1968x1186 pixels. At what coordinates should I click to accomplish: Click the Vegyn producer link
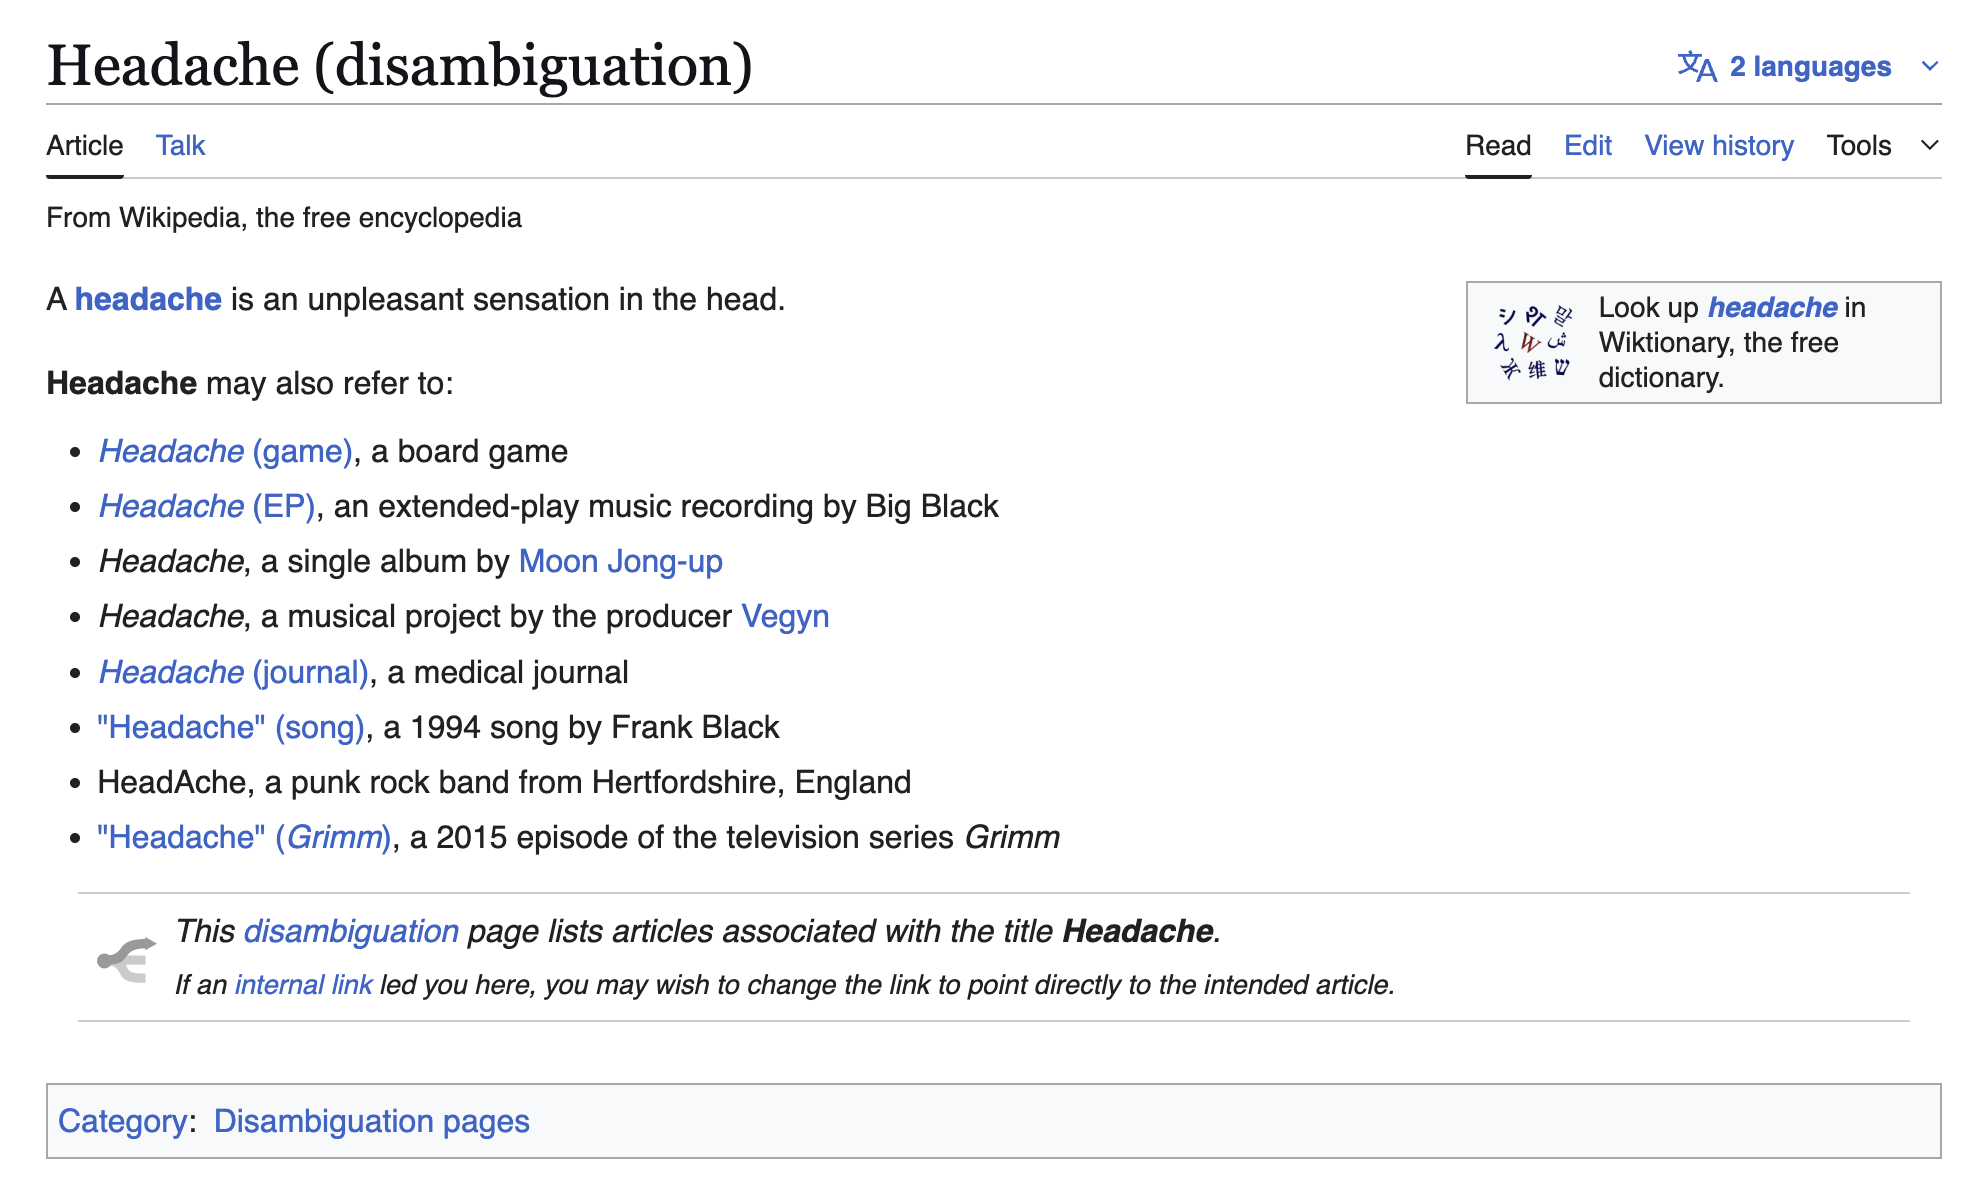pyautogui.click(x=785, y=617)
